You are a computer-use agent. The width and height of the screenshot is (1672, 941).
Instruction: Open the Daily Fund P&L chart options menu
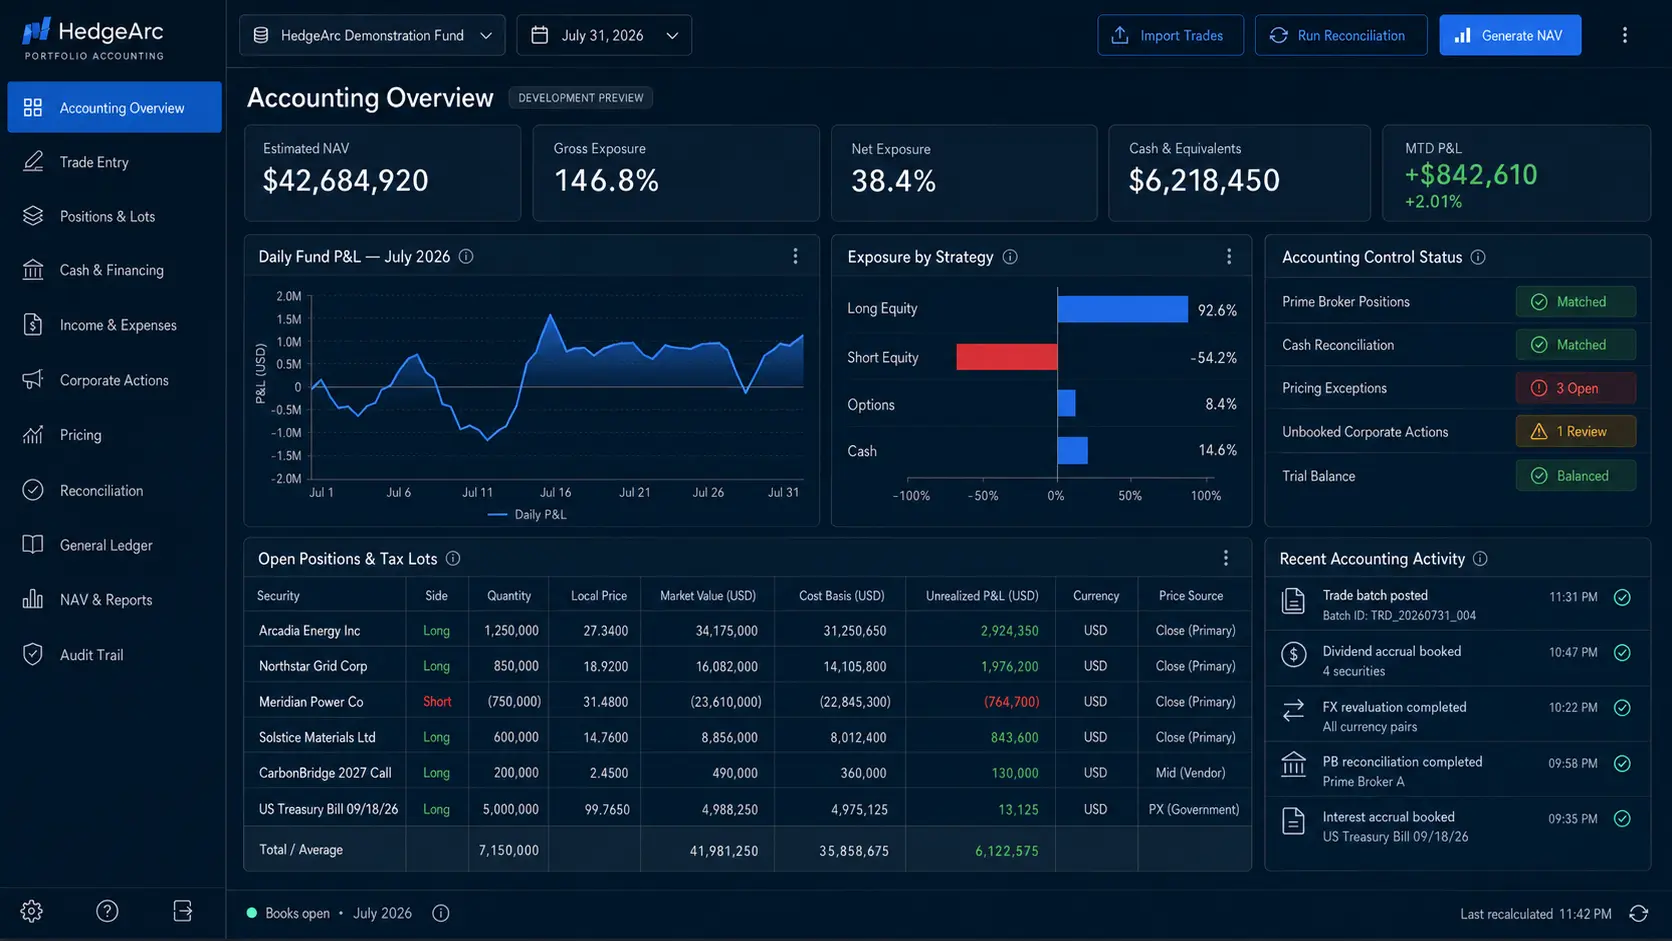coord(795,257)
